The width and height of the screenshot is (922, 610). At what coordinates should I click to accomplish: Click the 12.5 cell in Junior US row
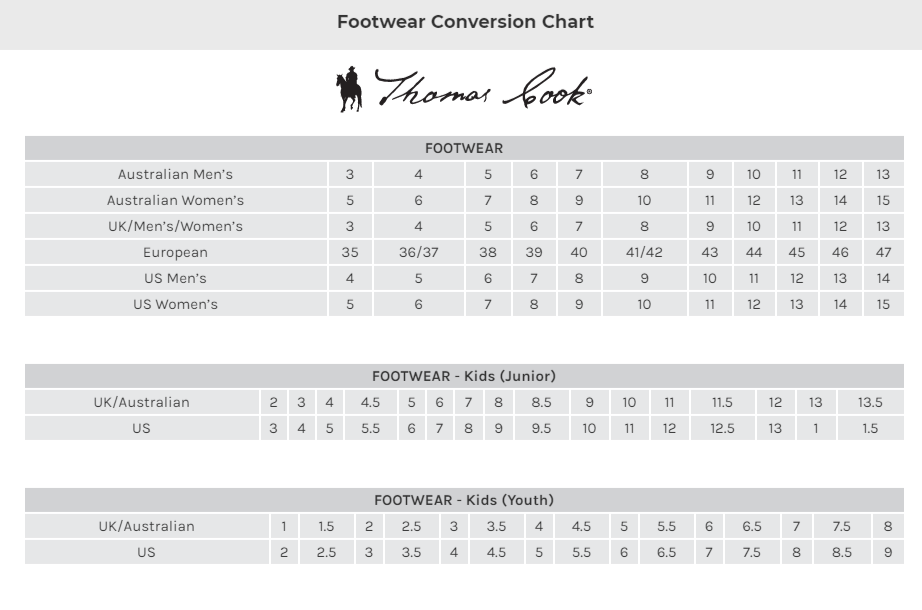722,428
